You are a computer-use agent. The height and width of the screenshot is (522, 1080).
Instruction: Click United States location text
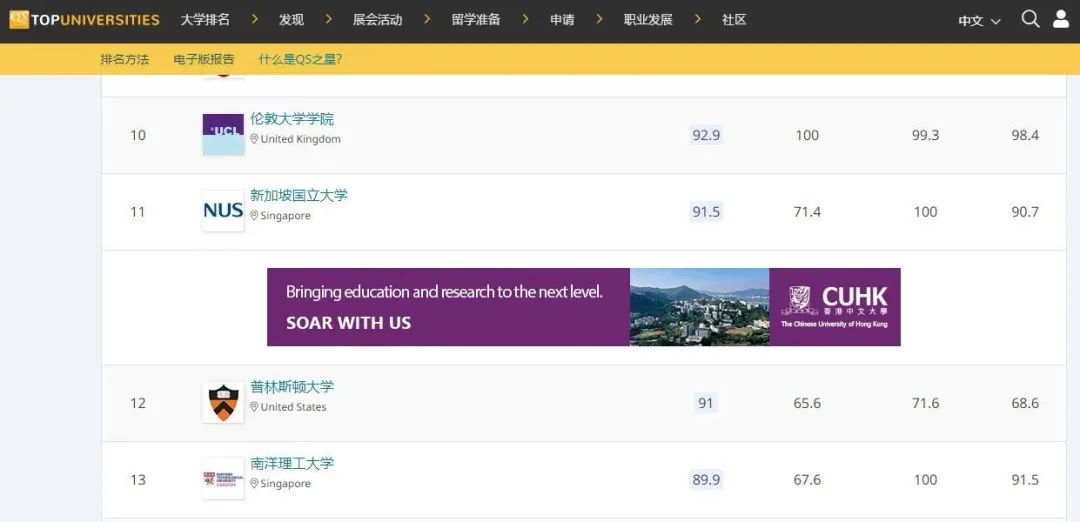[x=293, y=407]
